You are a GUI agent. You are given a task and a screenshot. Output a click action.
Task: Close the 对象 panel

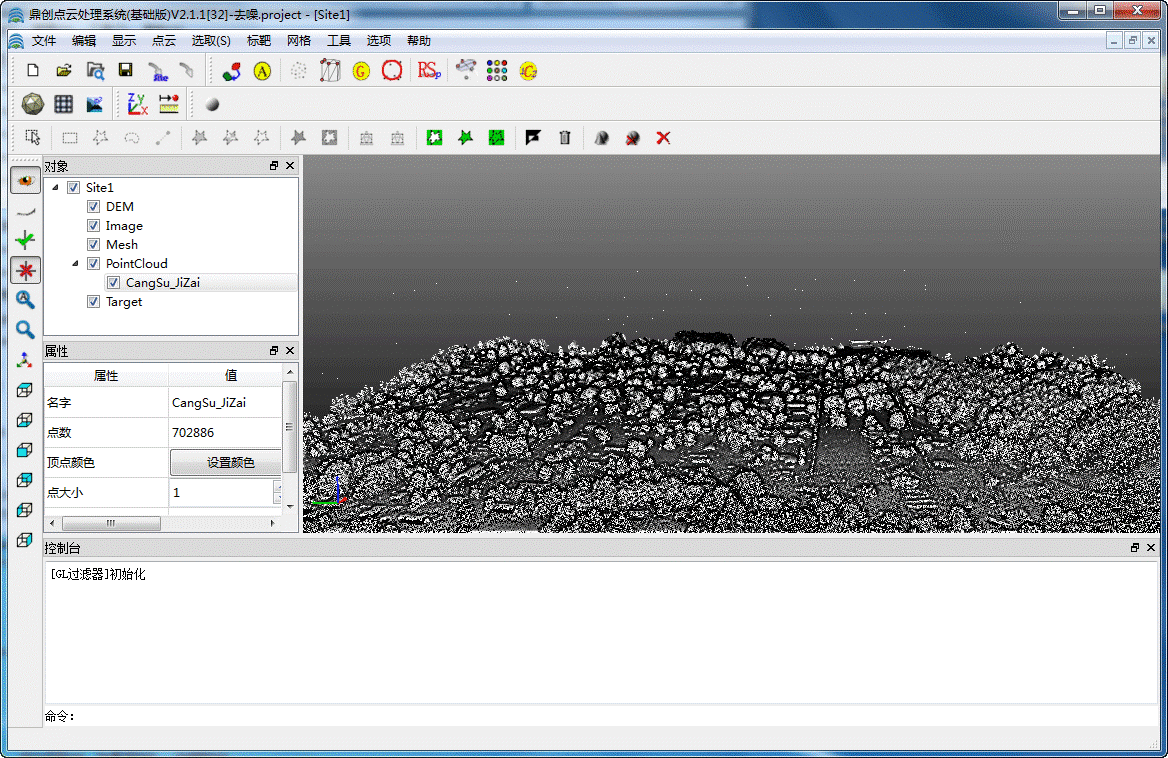pos(290,166)
